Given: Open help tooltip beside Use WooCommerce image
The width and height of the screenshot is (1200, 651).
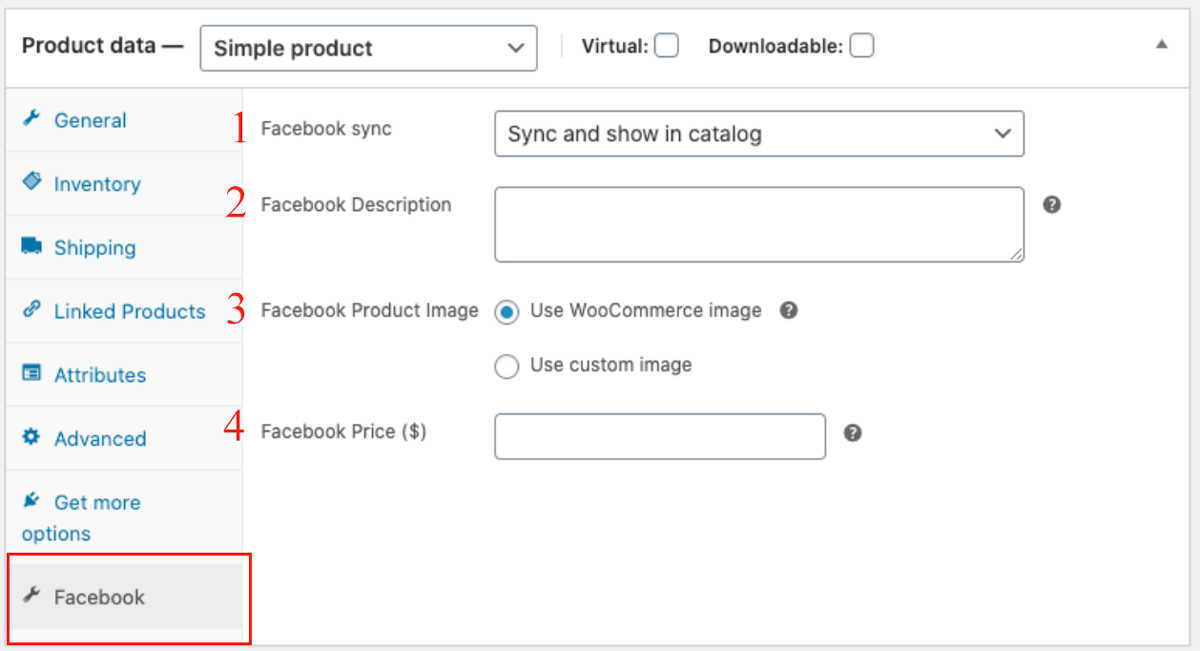Looking at the screenshot, I should pos(788,310).
